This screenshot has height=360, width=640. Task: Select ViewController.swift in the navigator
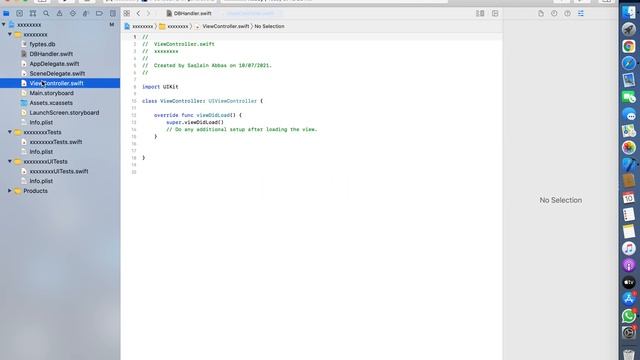click(x=60, y=83)
